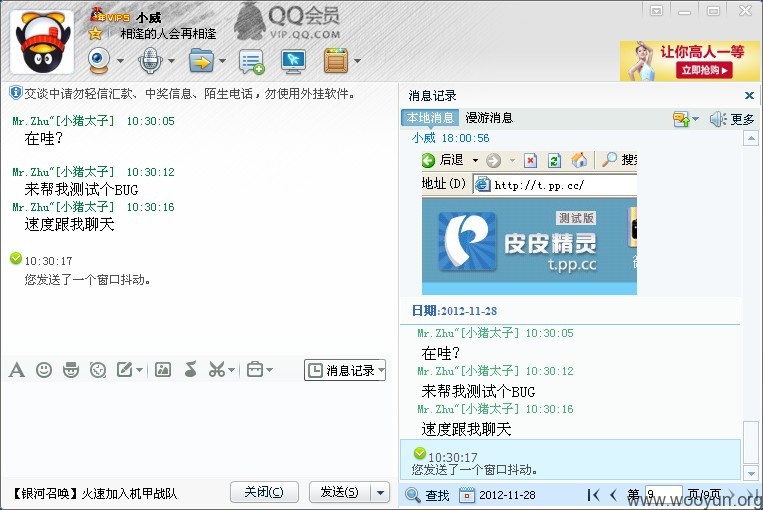Jump to the first page of records

[x=593, y=495]
